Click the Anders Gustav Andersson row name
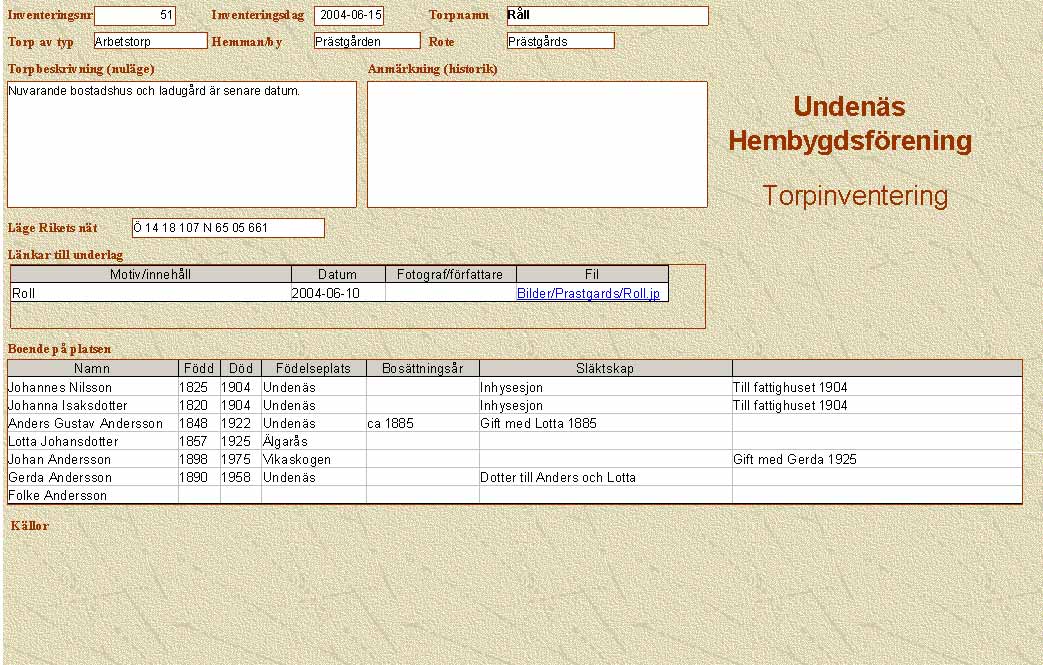The height and width of the screenshot is (665, 1043). click(92, 423)
